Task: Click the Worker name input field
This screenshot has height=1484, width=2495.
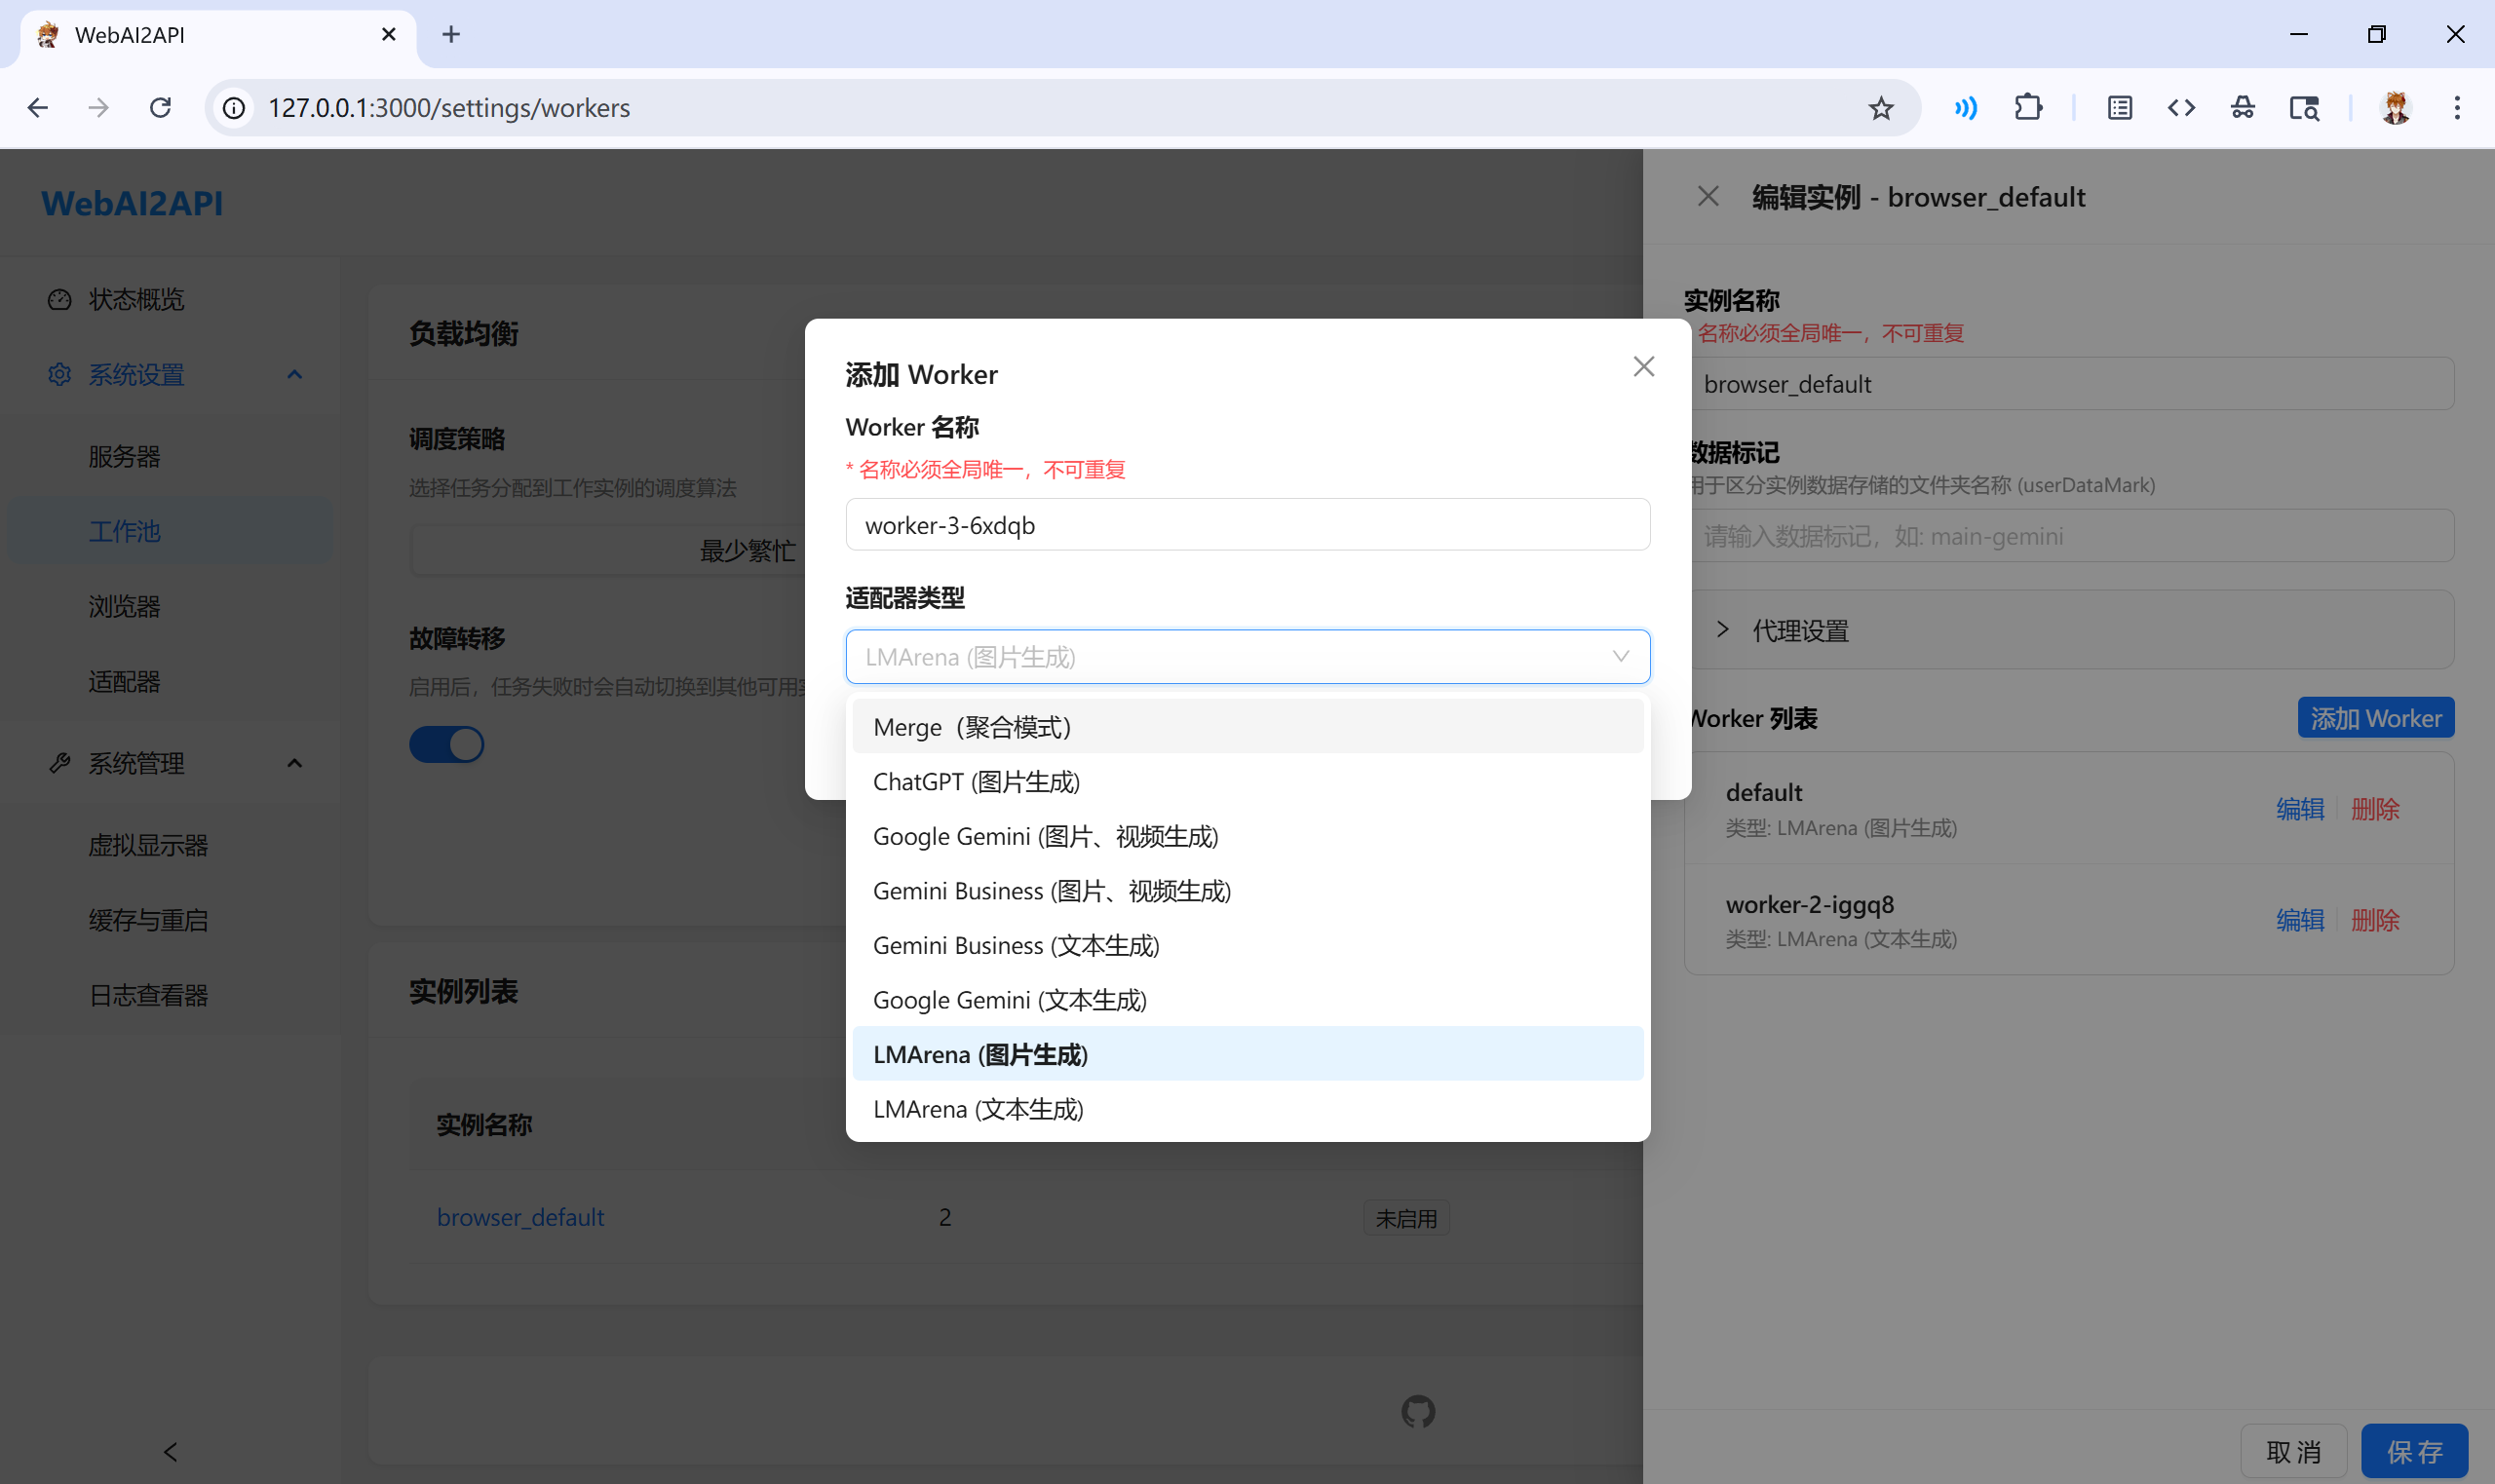Action: pos(1247,525)
